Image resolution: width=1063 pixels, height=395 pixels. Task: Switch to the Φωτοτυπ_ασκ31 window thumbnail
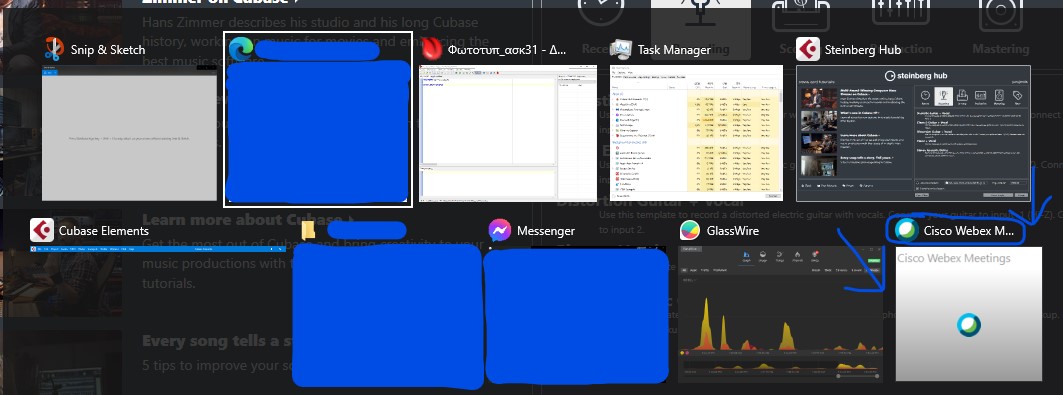pyautogui.click(x=508, y=133)
